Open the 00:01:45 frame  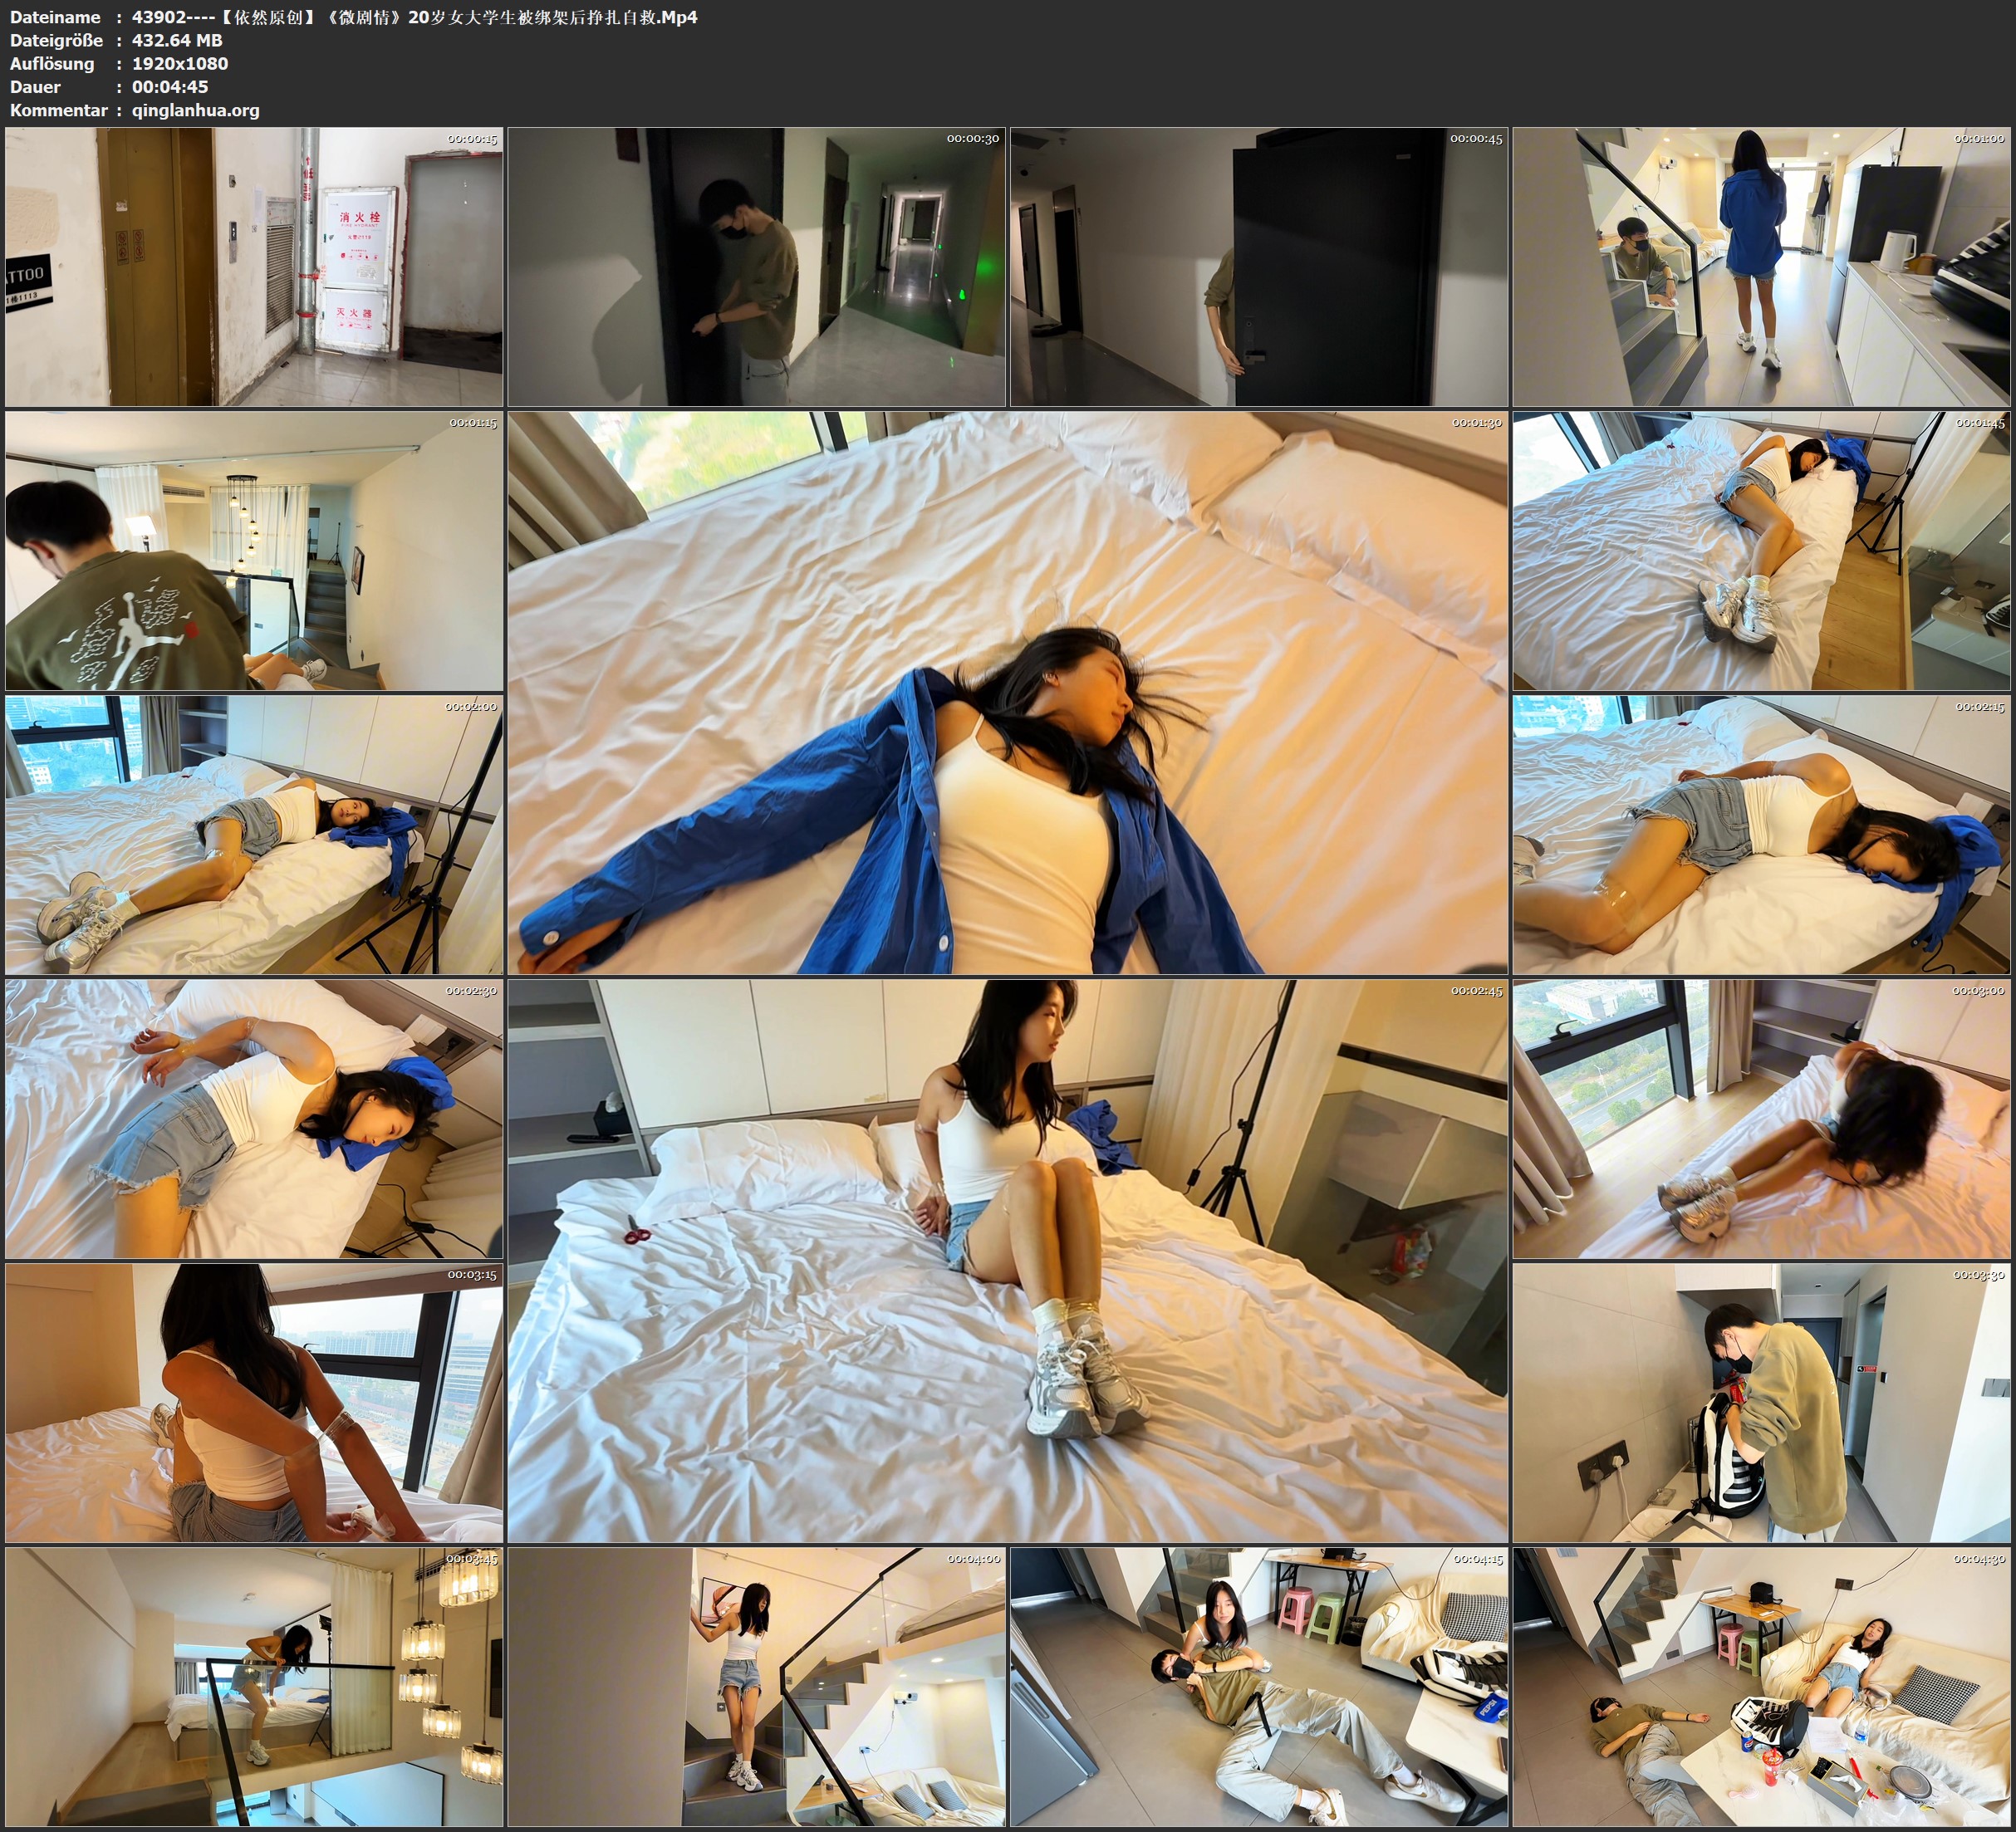tap(1761, 550)
